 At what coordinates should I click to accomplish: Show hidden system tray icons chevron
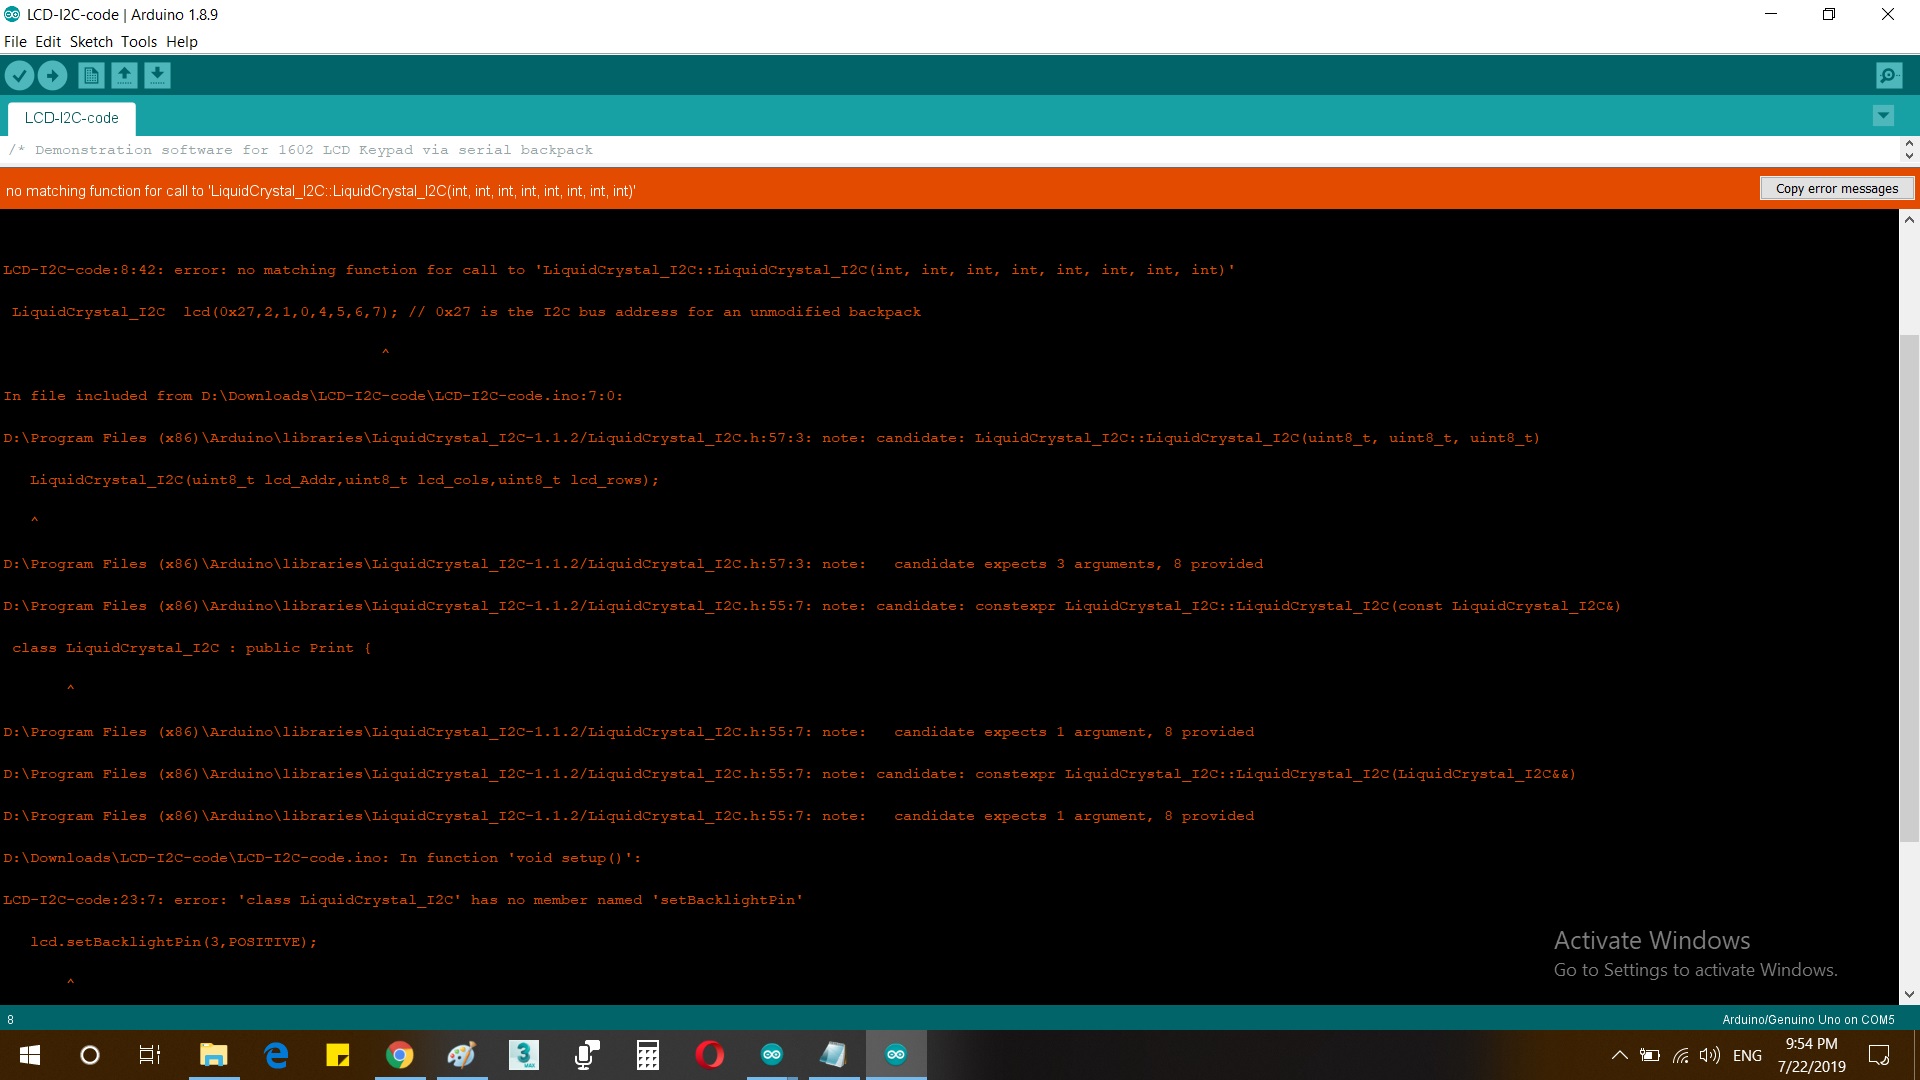[1619, 1055]
